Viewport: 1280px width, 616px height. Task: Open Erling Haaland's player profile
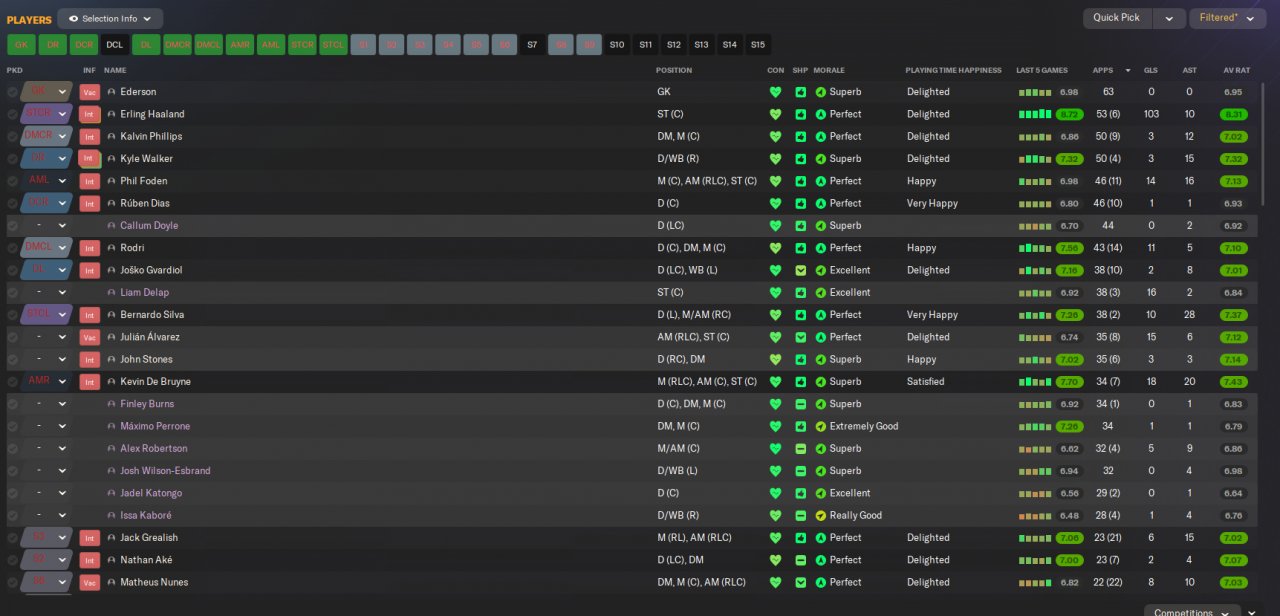[153, 114]
